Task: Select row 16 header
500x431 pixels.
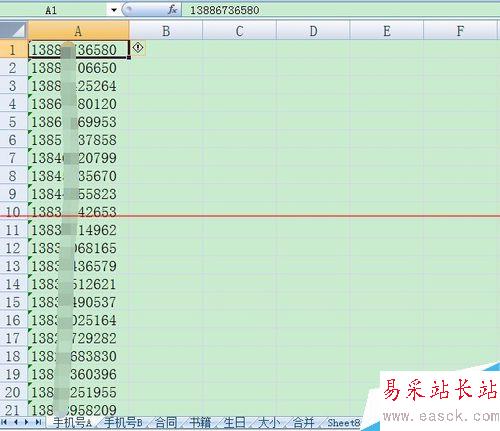Action: tap(13, 320)
